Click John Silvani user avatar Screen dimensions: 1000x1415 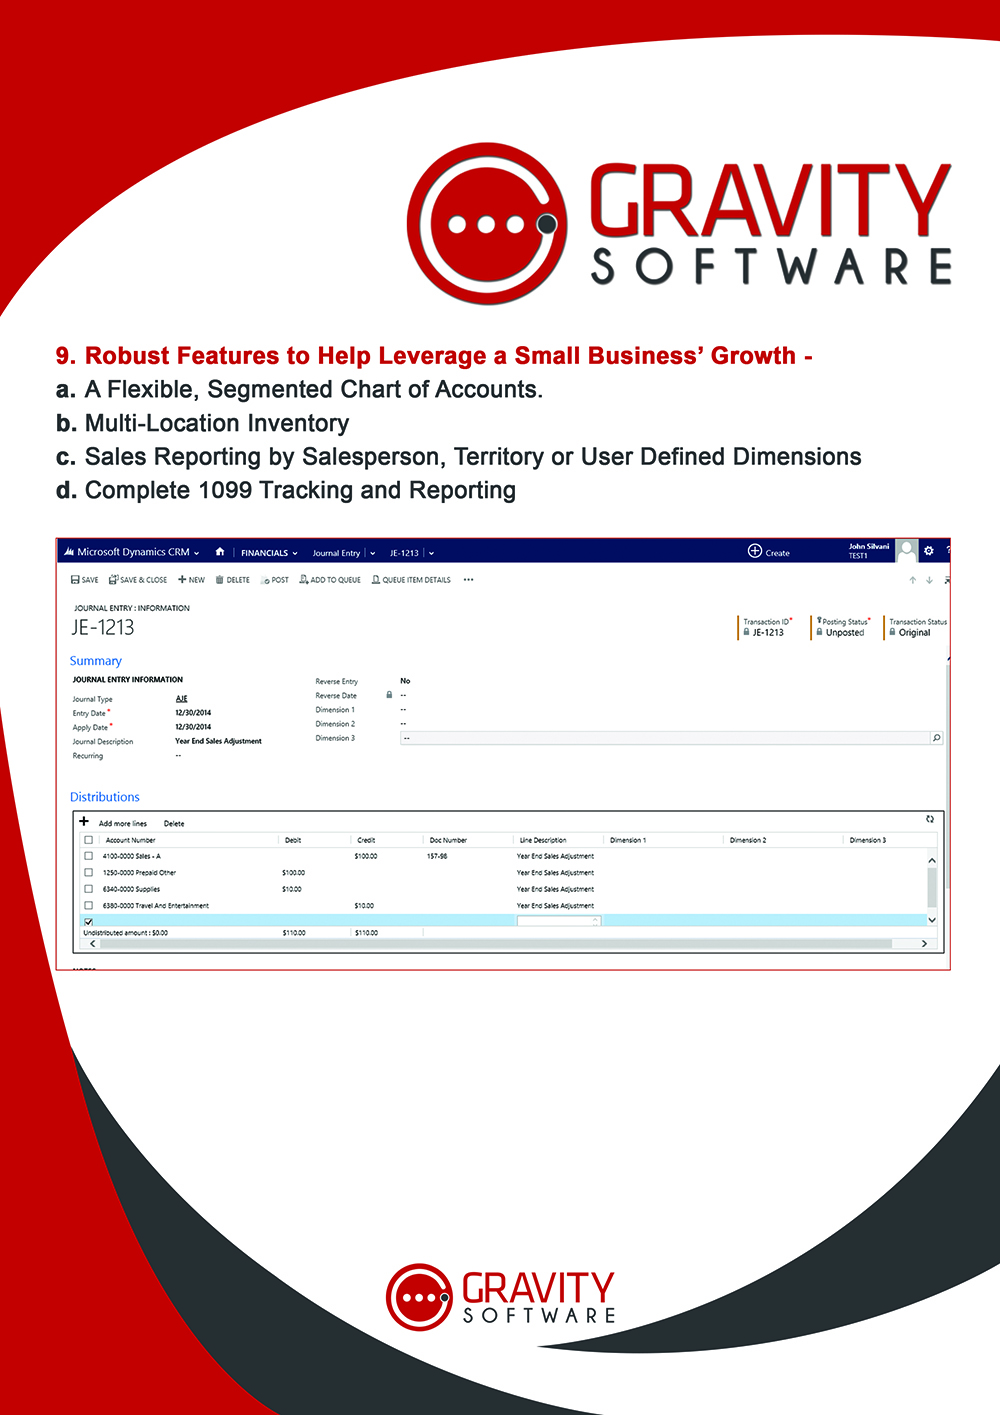(907, 551)
